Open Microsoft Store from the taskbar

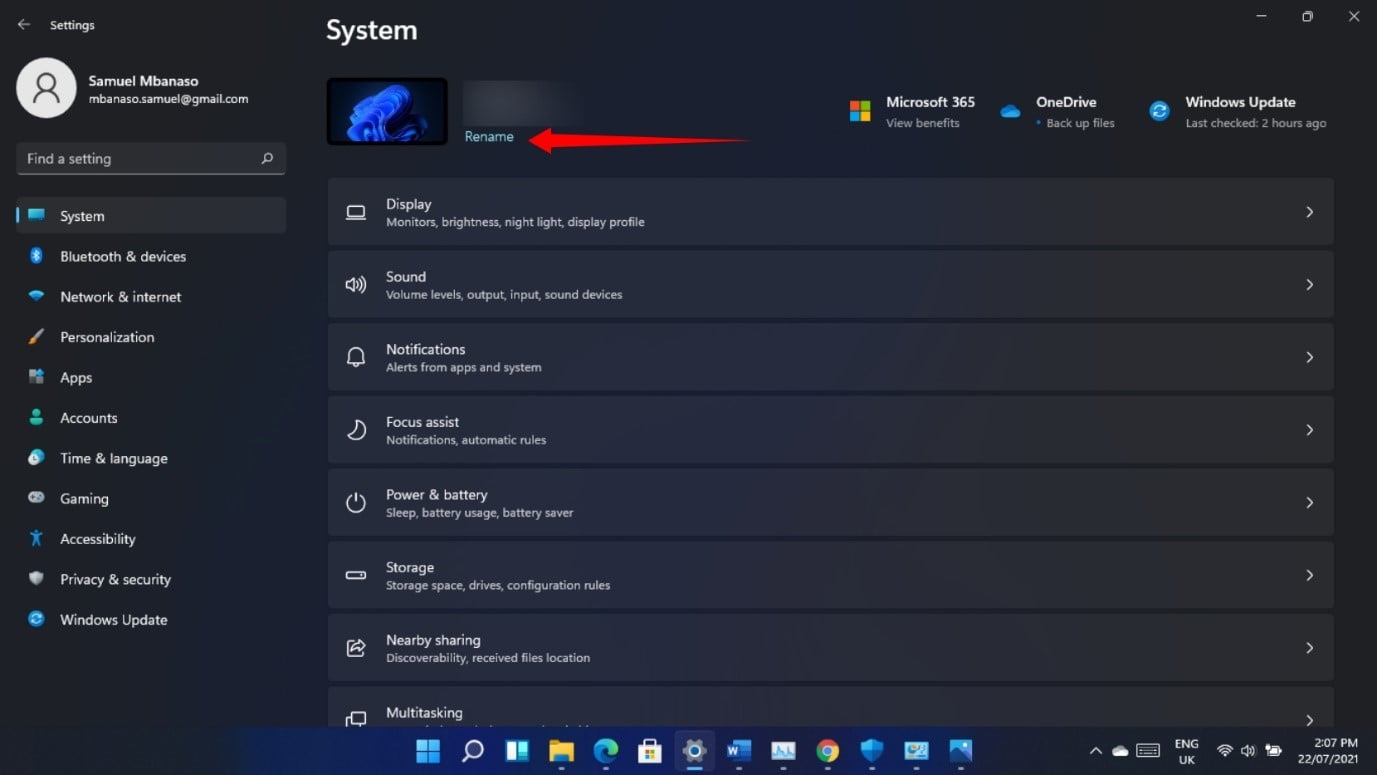(650, 751)
